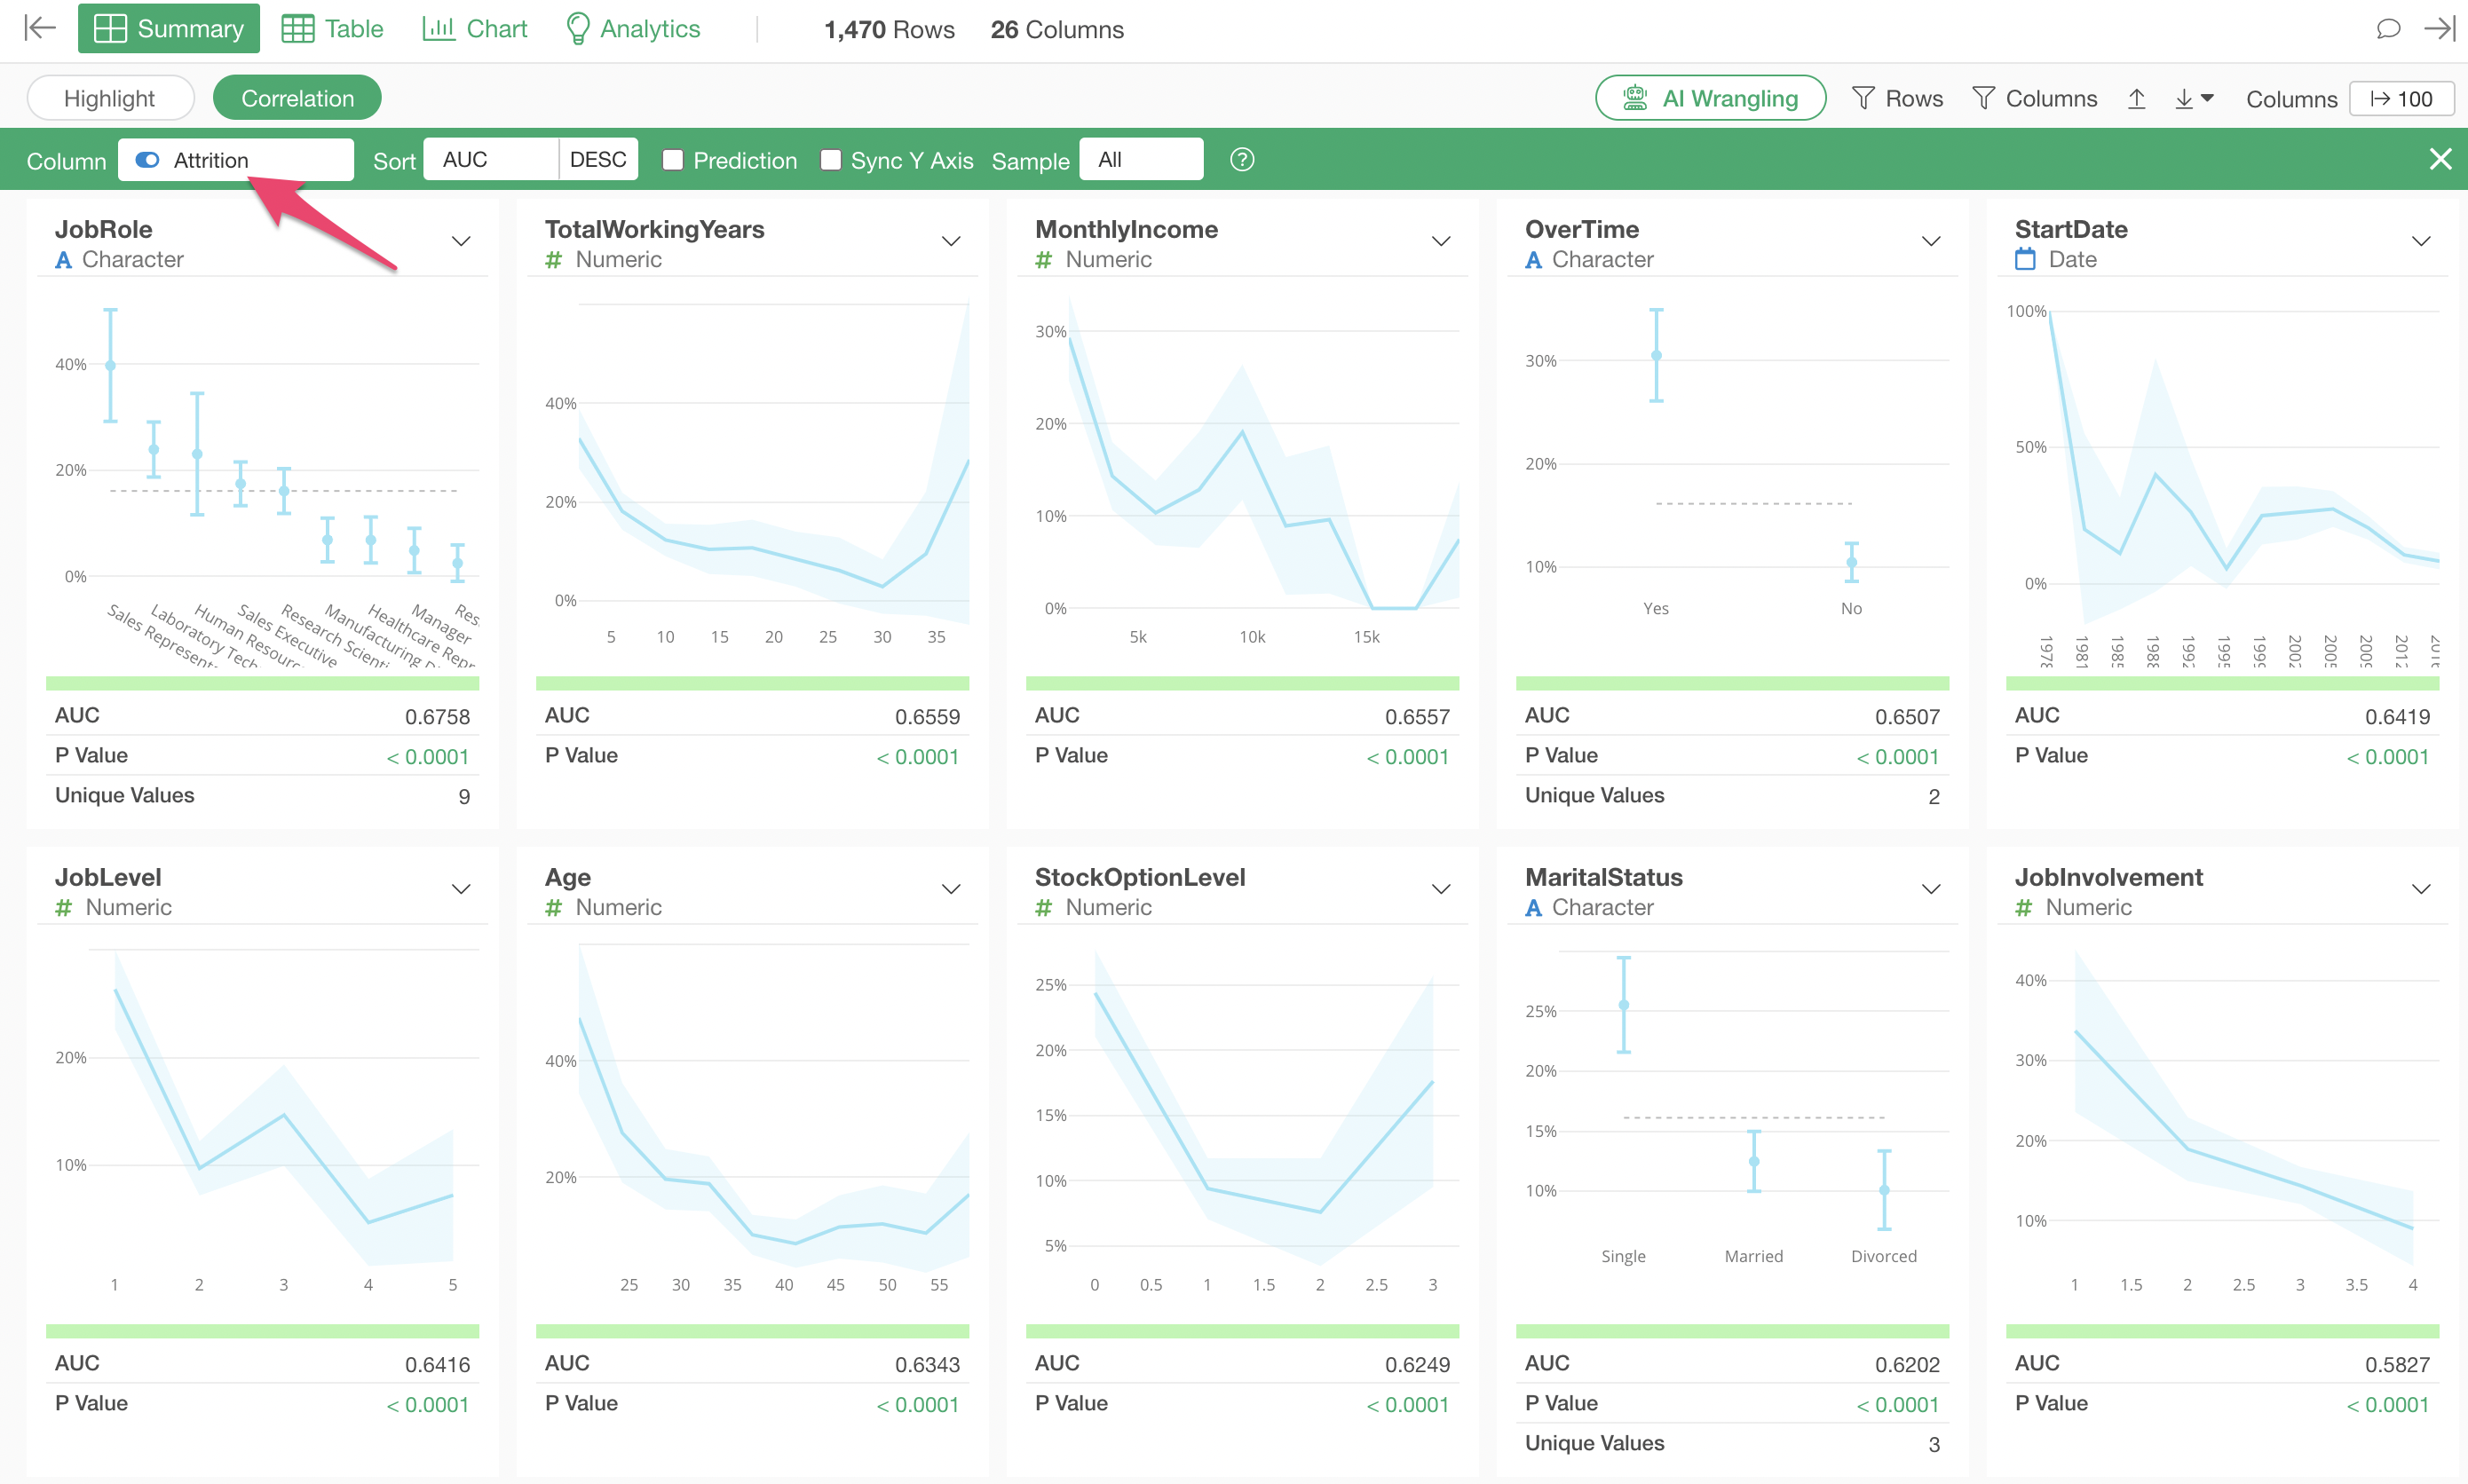Open the comment bubble icon

[x=2387, y=28]
